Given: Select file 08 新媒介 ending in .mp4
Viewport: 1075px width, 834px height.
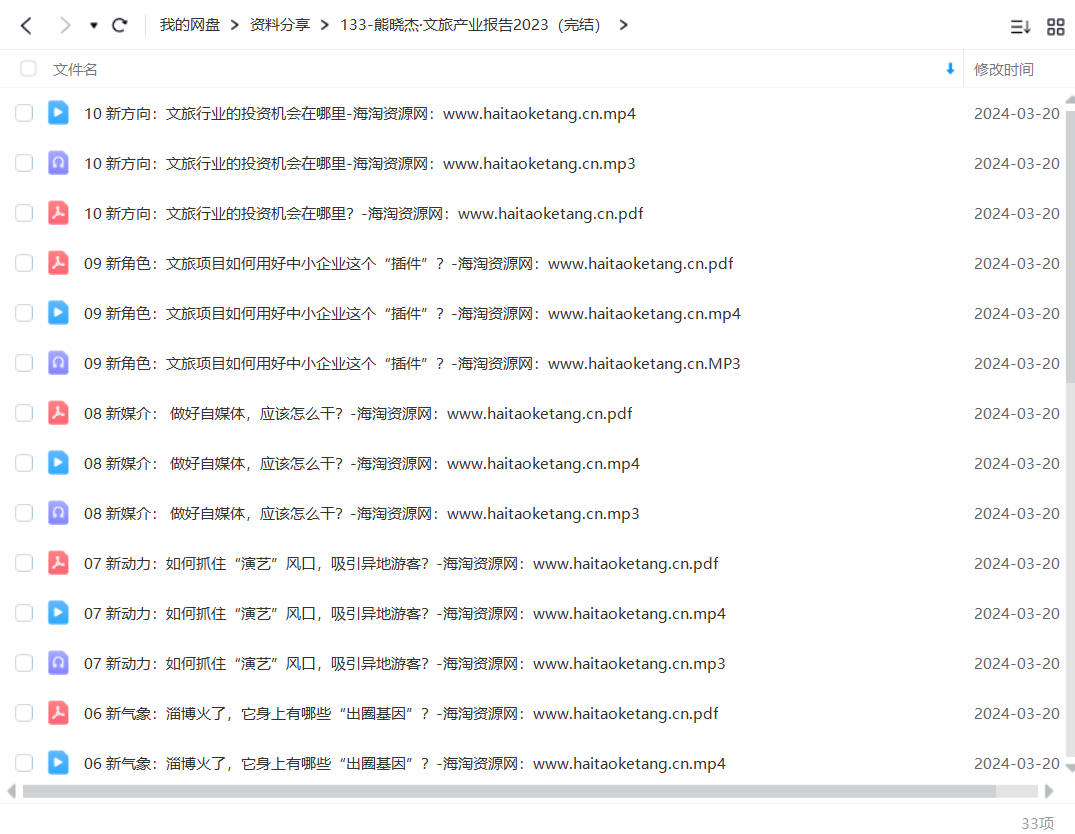Looking at the screenshot, I should tap(362, 464).
